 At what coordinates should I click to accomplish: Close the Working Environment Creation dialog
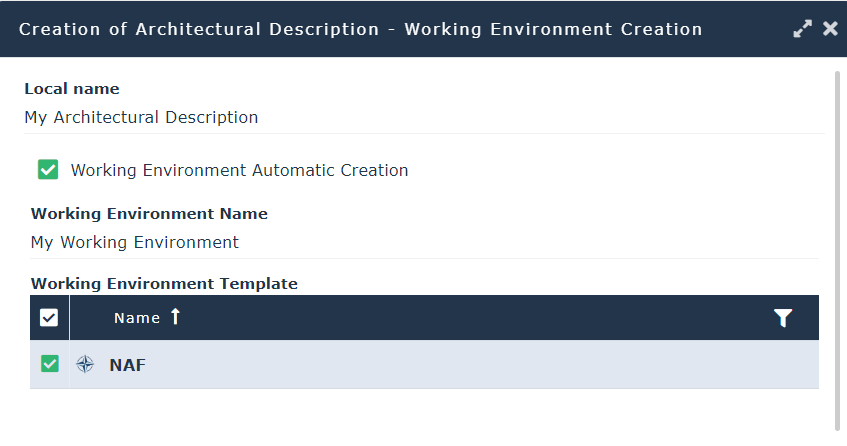tap(830, 29)
